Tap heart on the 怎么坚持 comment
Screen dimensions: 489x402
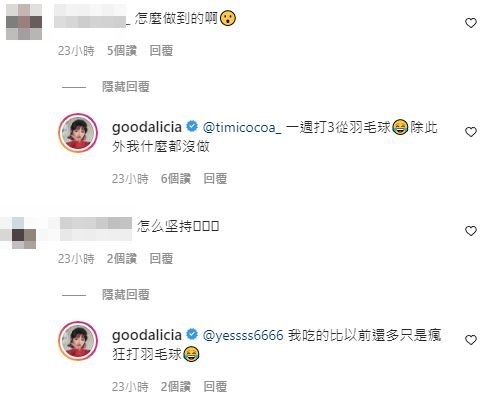click(x=471, y=231)
